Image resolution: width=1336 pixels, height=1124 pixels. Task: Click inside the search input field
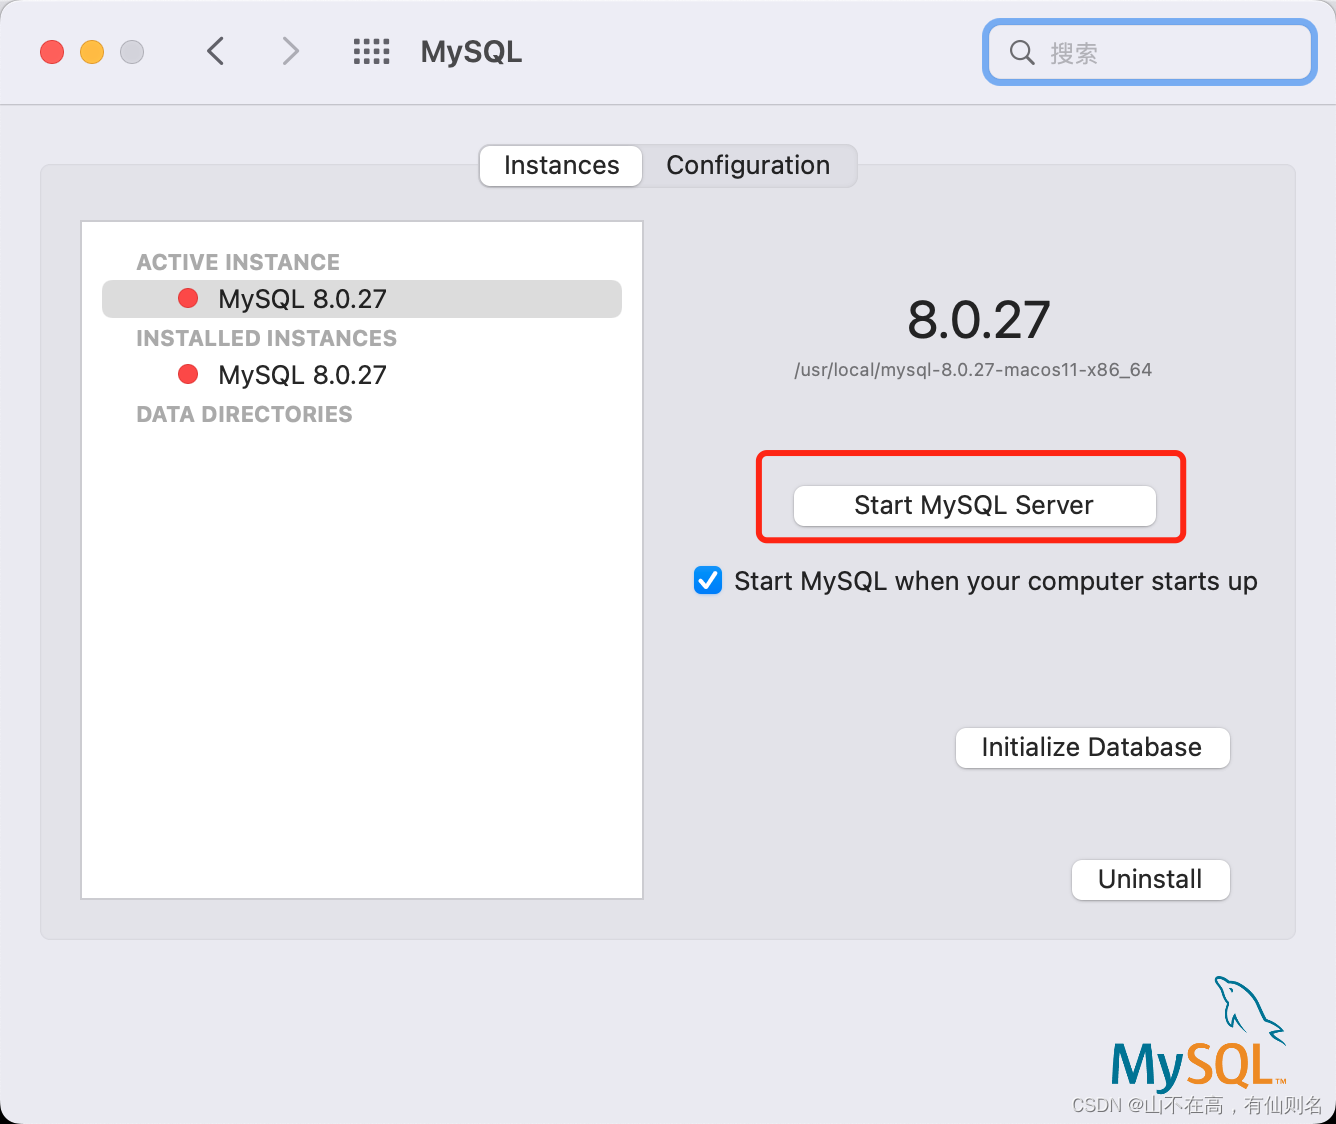coord(1150,52)
